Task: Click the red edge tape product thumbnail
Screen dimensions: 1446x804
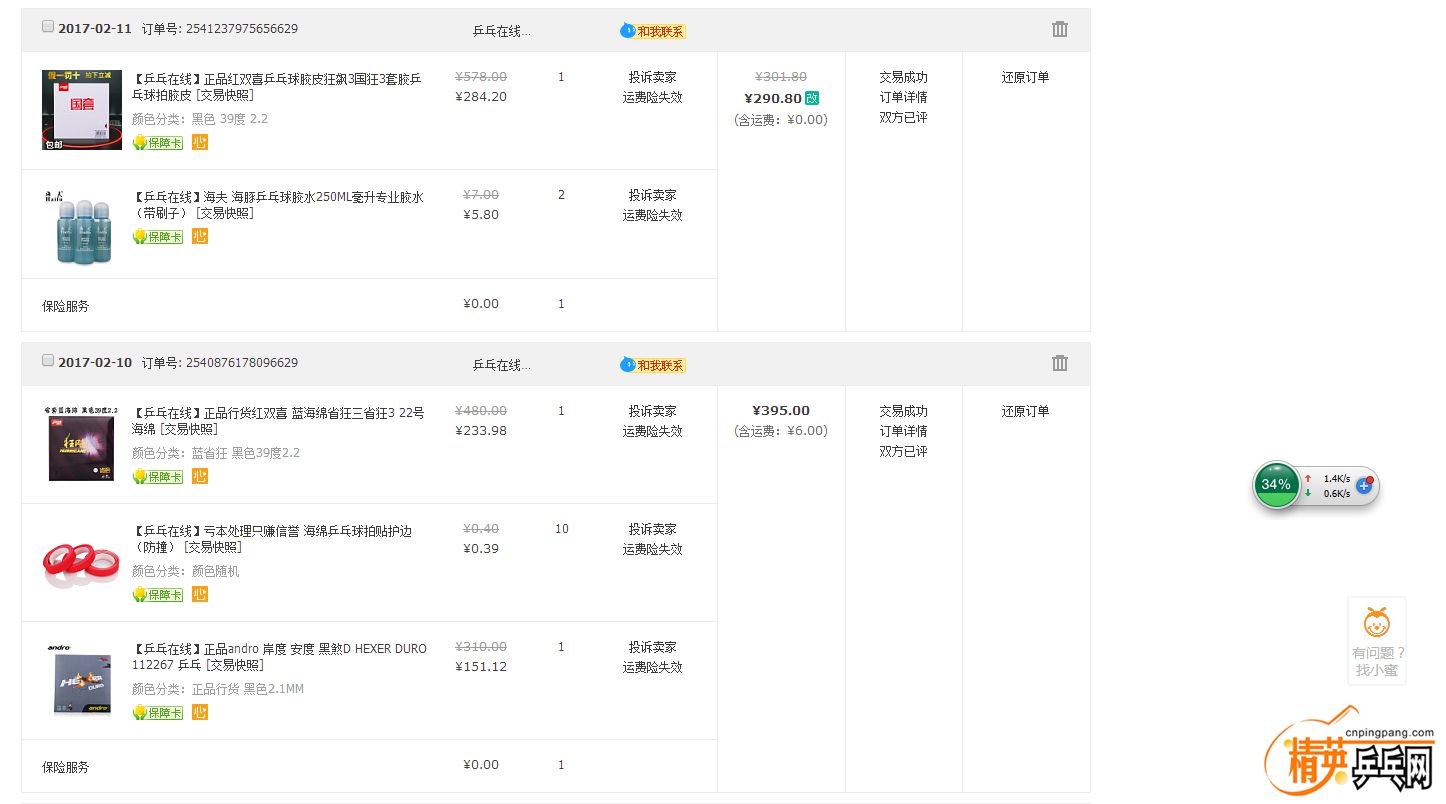Action: (x=81, y=562)
